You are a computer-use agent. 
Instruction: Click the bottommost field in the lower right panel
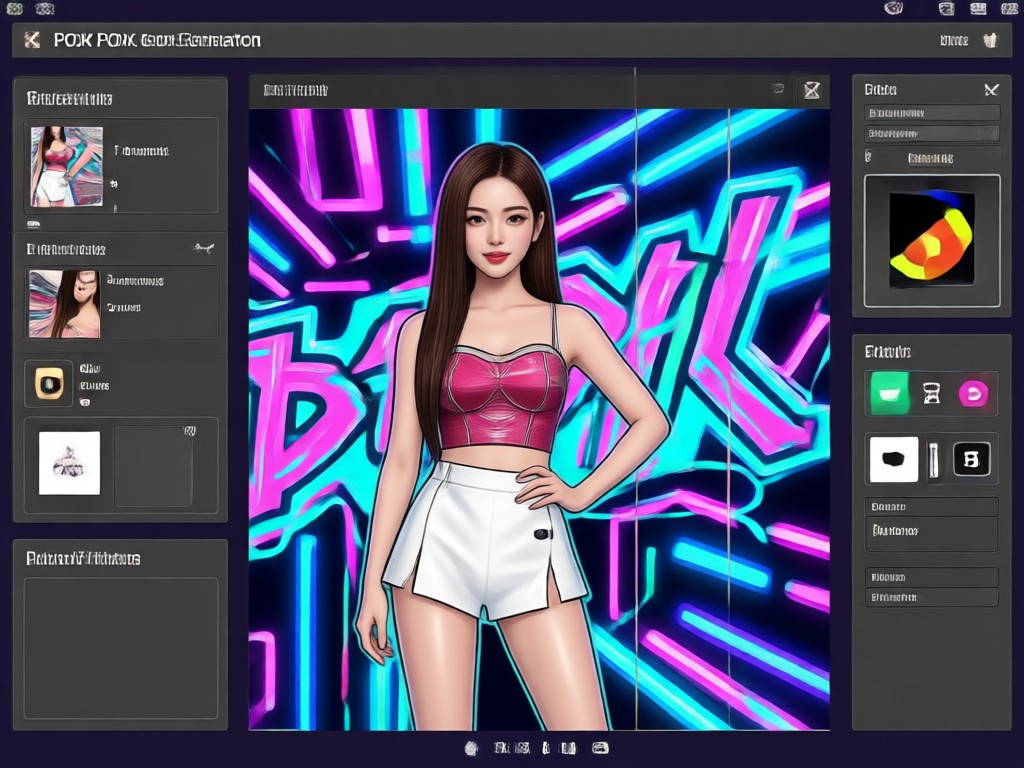(932, 597)
